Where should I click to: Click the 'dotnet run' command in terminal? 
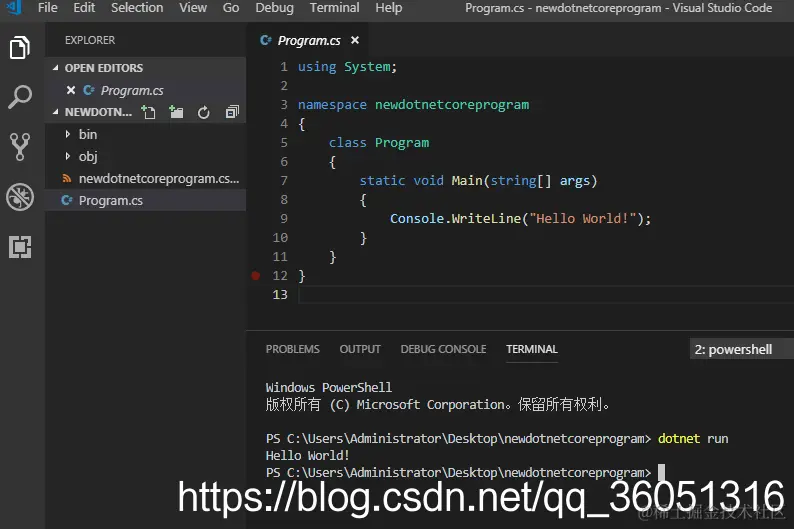[x=693, y=438]
